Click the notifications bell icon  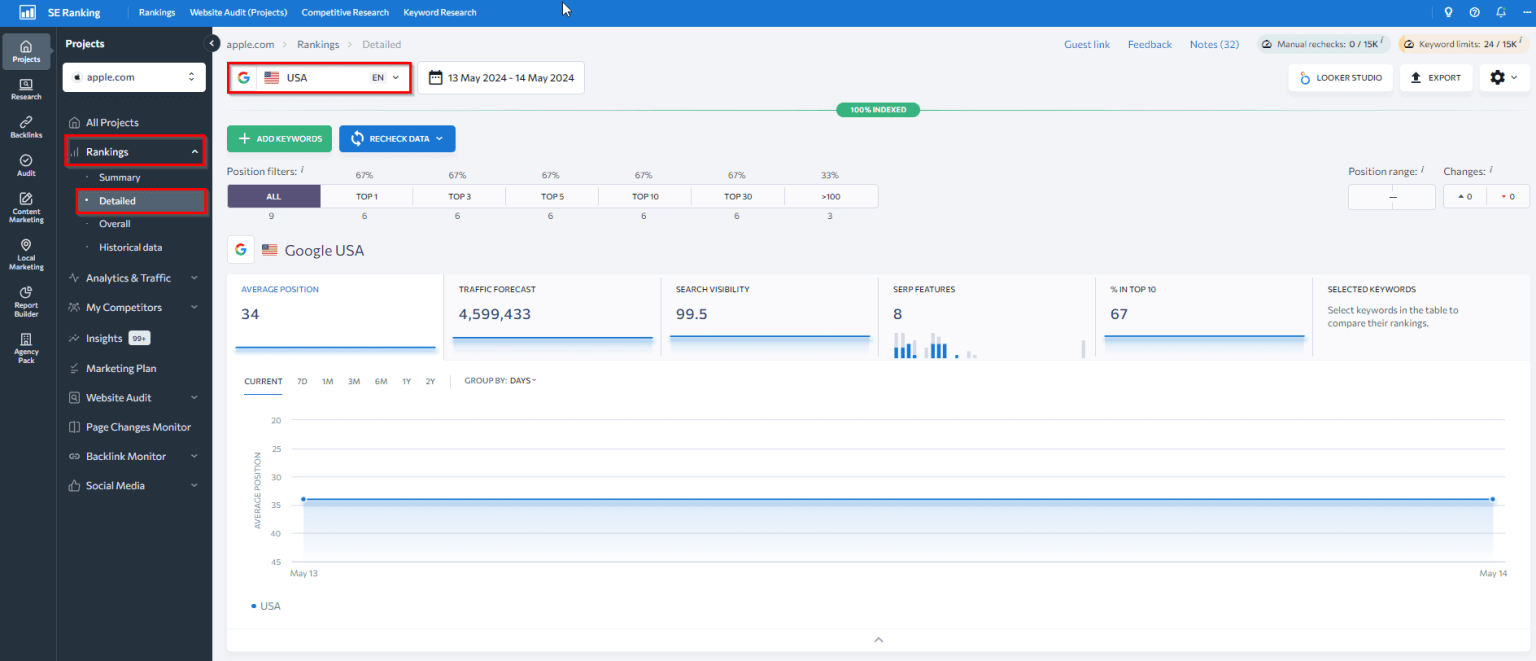pyautogui.click(x=1501, y=12)
